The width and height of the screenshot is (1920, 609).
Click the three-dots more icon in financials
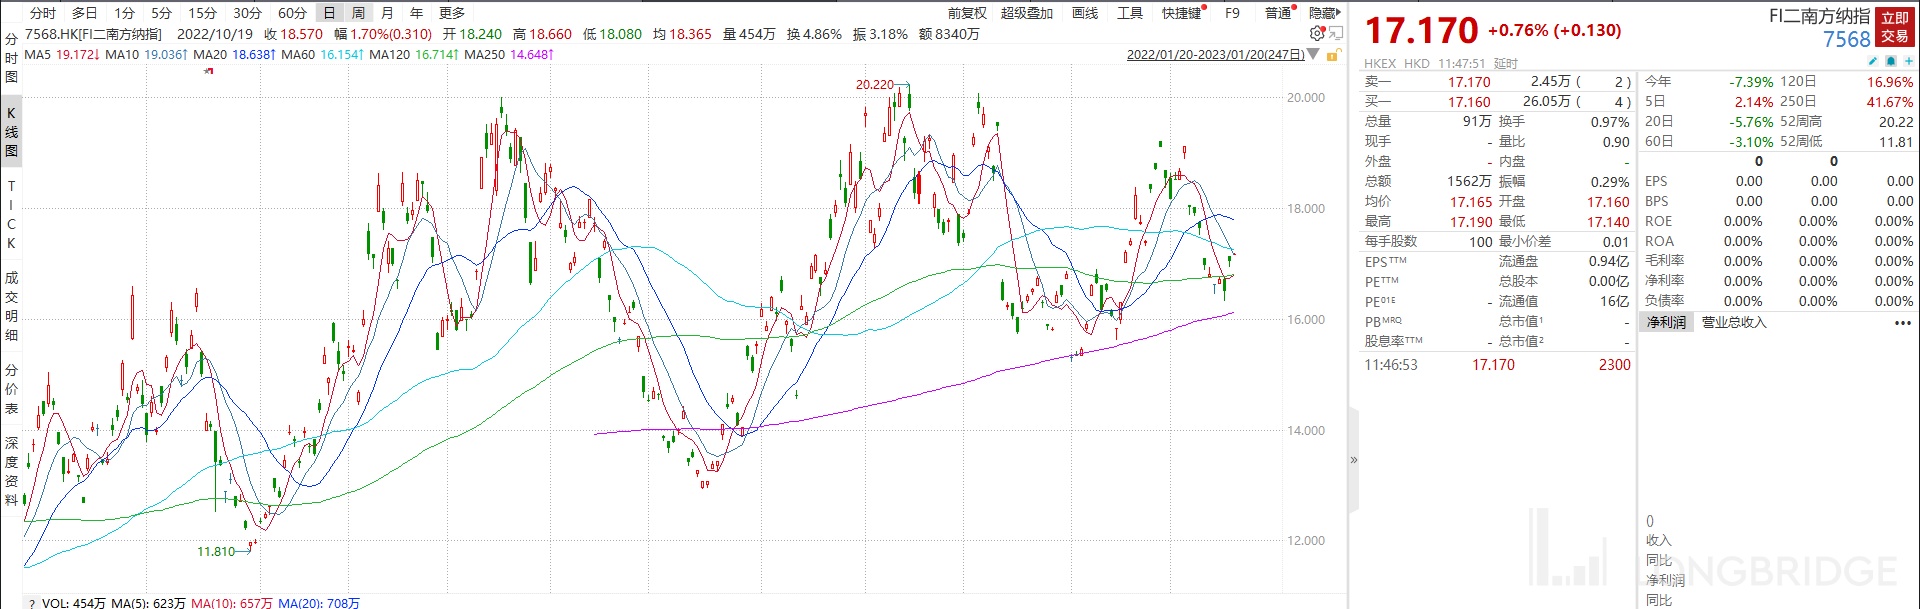(1902, 323)
